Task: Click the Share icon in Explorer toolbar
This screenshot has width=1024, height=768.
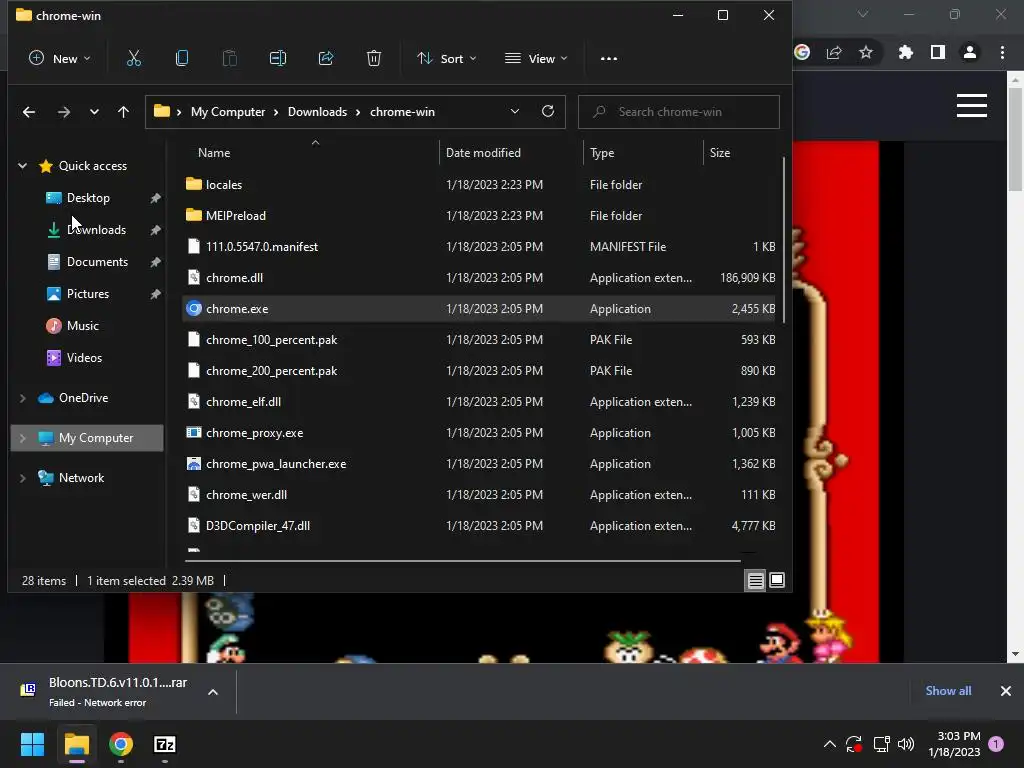Action: point(326,59)
